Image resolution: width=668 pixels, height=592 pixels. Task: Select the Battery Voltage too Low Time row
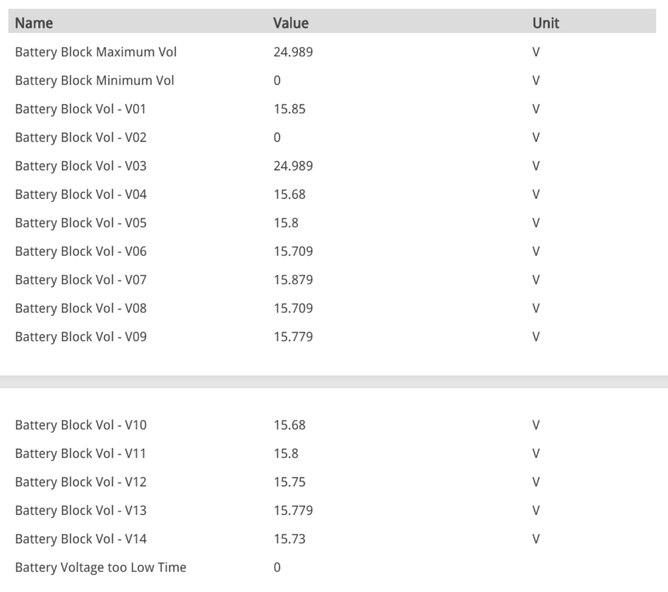(100, 567)
